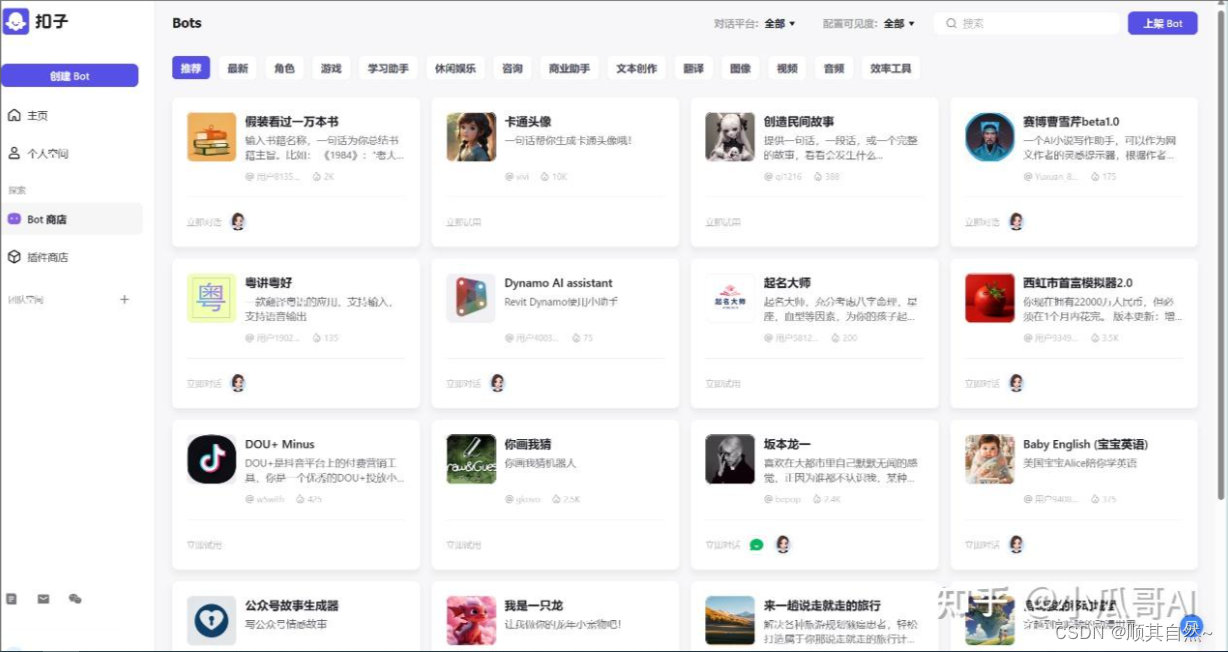Open 西虹市首富模拟器2.0 tomato icon
This screenshot has width=1228, height=652.
pos(990,298)
